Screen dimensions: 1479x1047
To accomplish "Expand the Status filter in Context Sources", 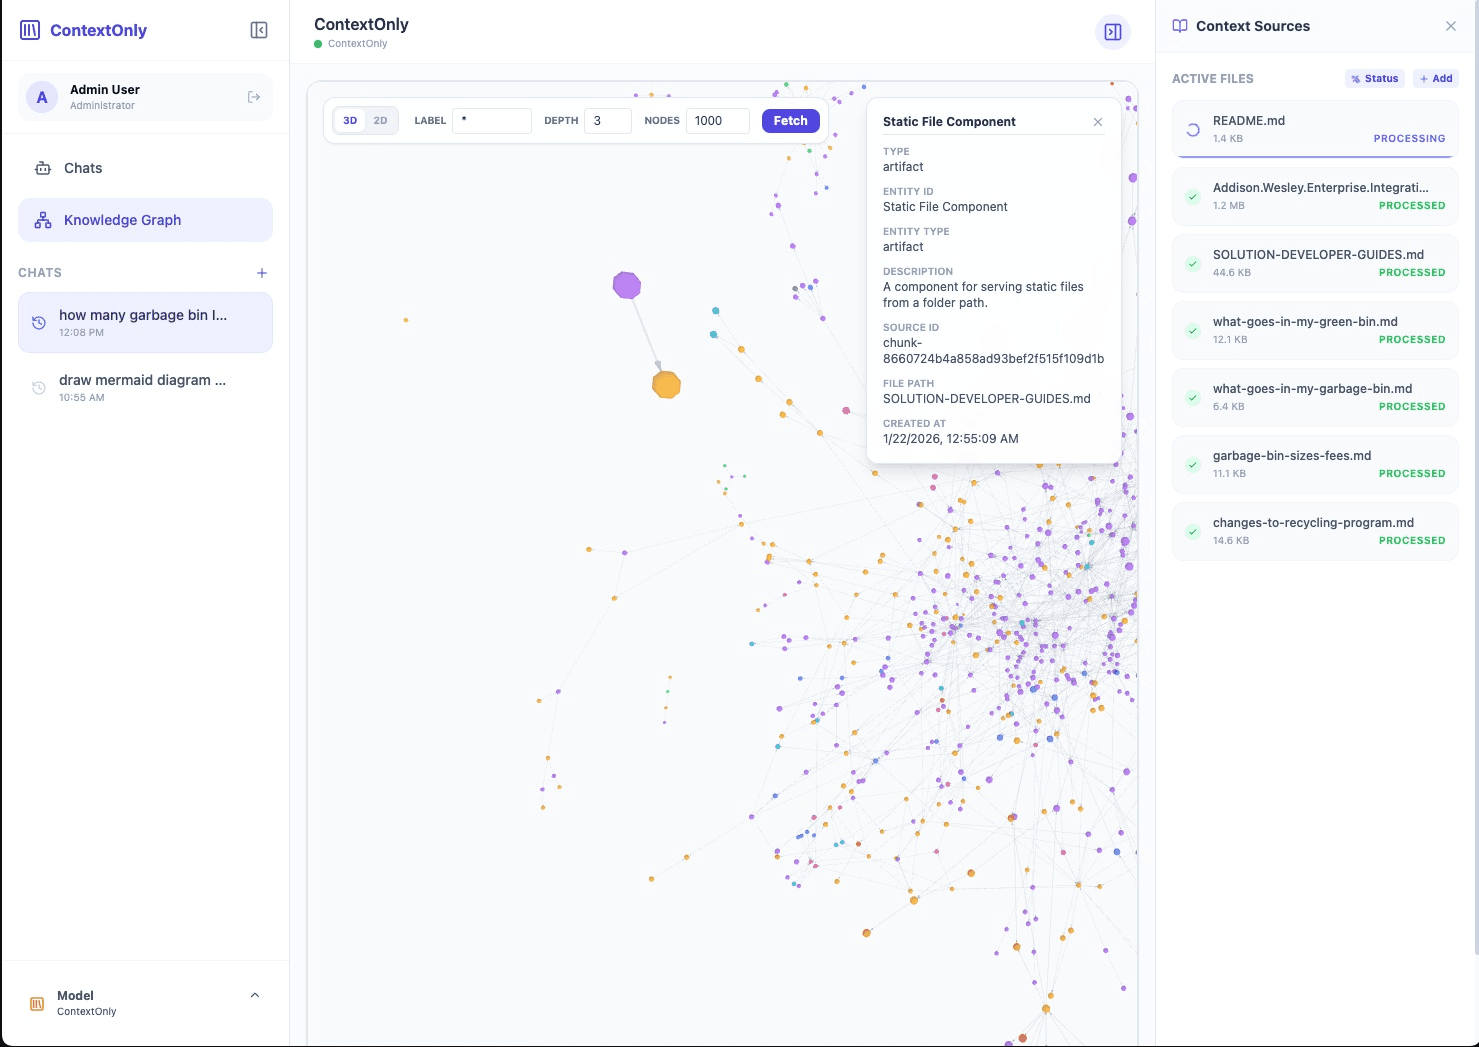I will (1374, 78).
